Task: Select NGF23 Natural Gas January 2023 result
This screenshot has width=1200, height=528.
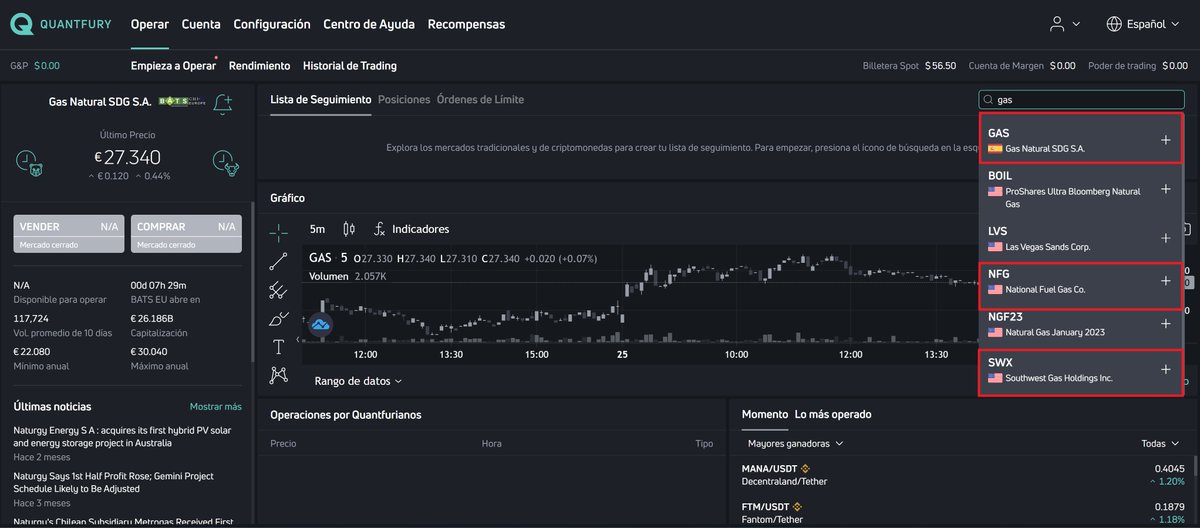Action: (x=1080, y=324)
